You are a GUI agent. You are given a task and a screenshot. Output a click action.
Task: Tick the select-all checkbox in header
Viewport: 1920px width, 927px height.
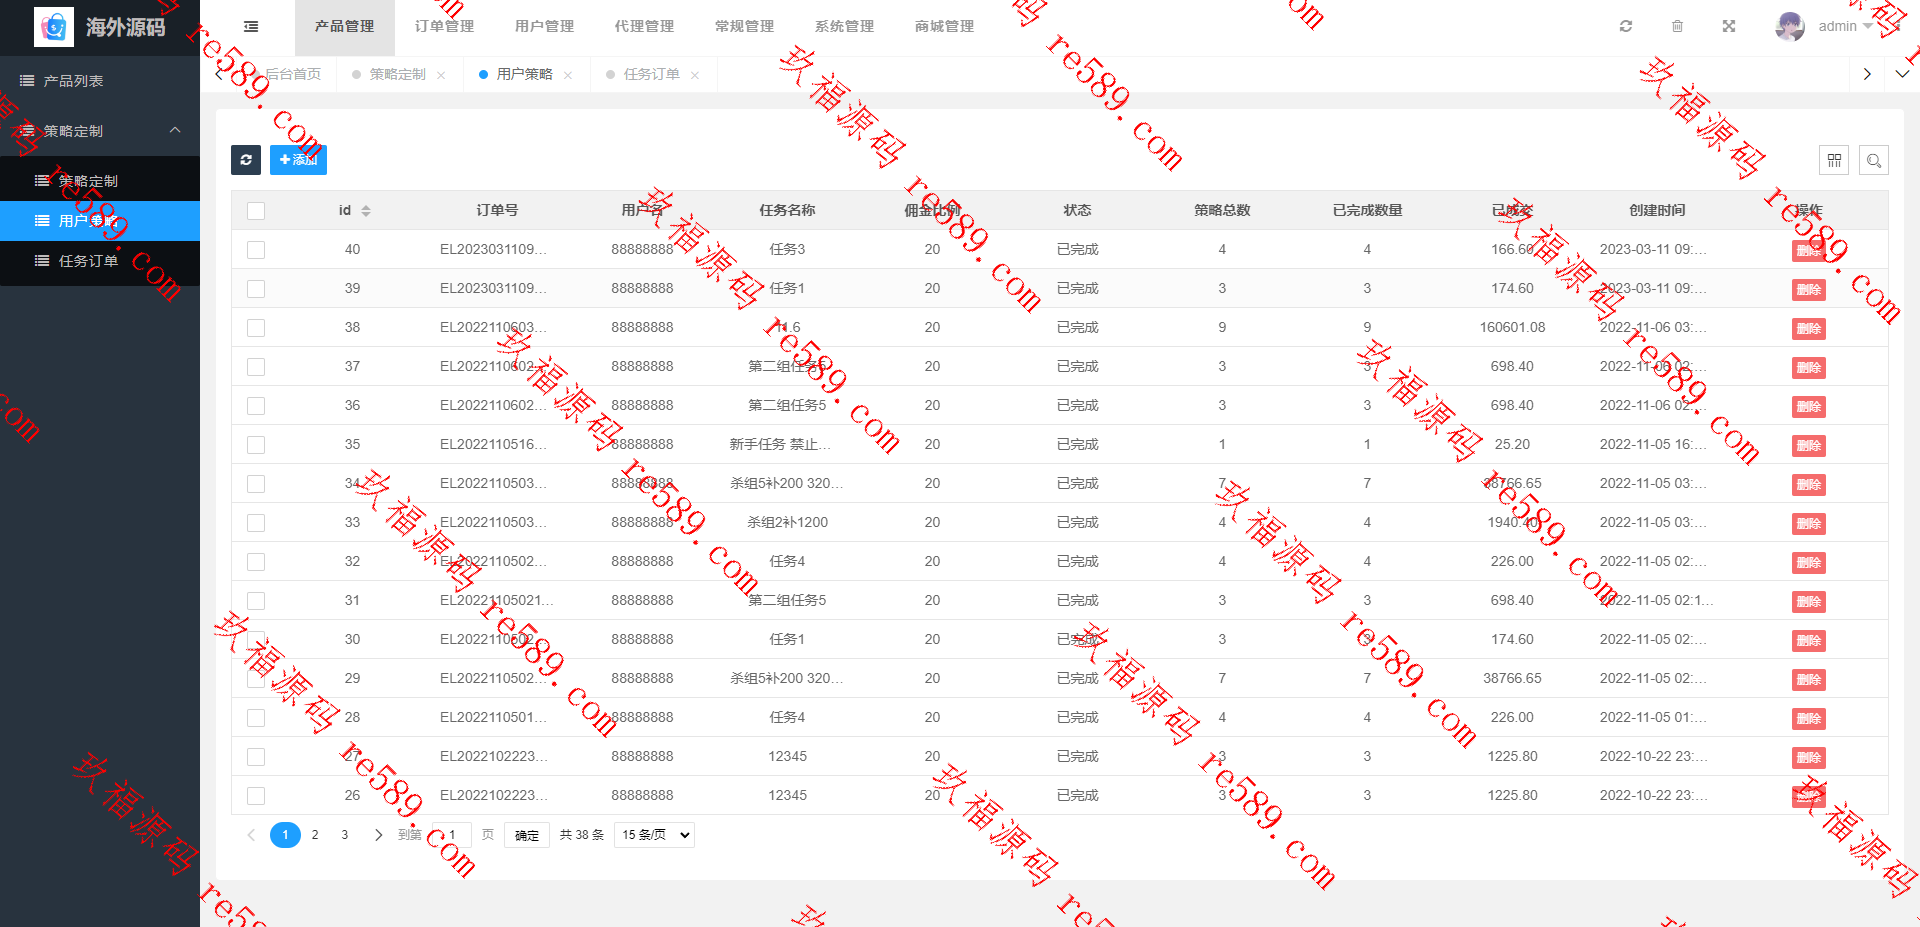[256, 211]
